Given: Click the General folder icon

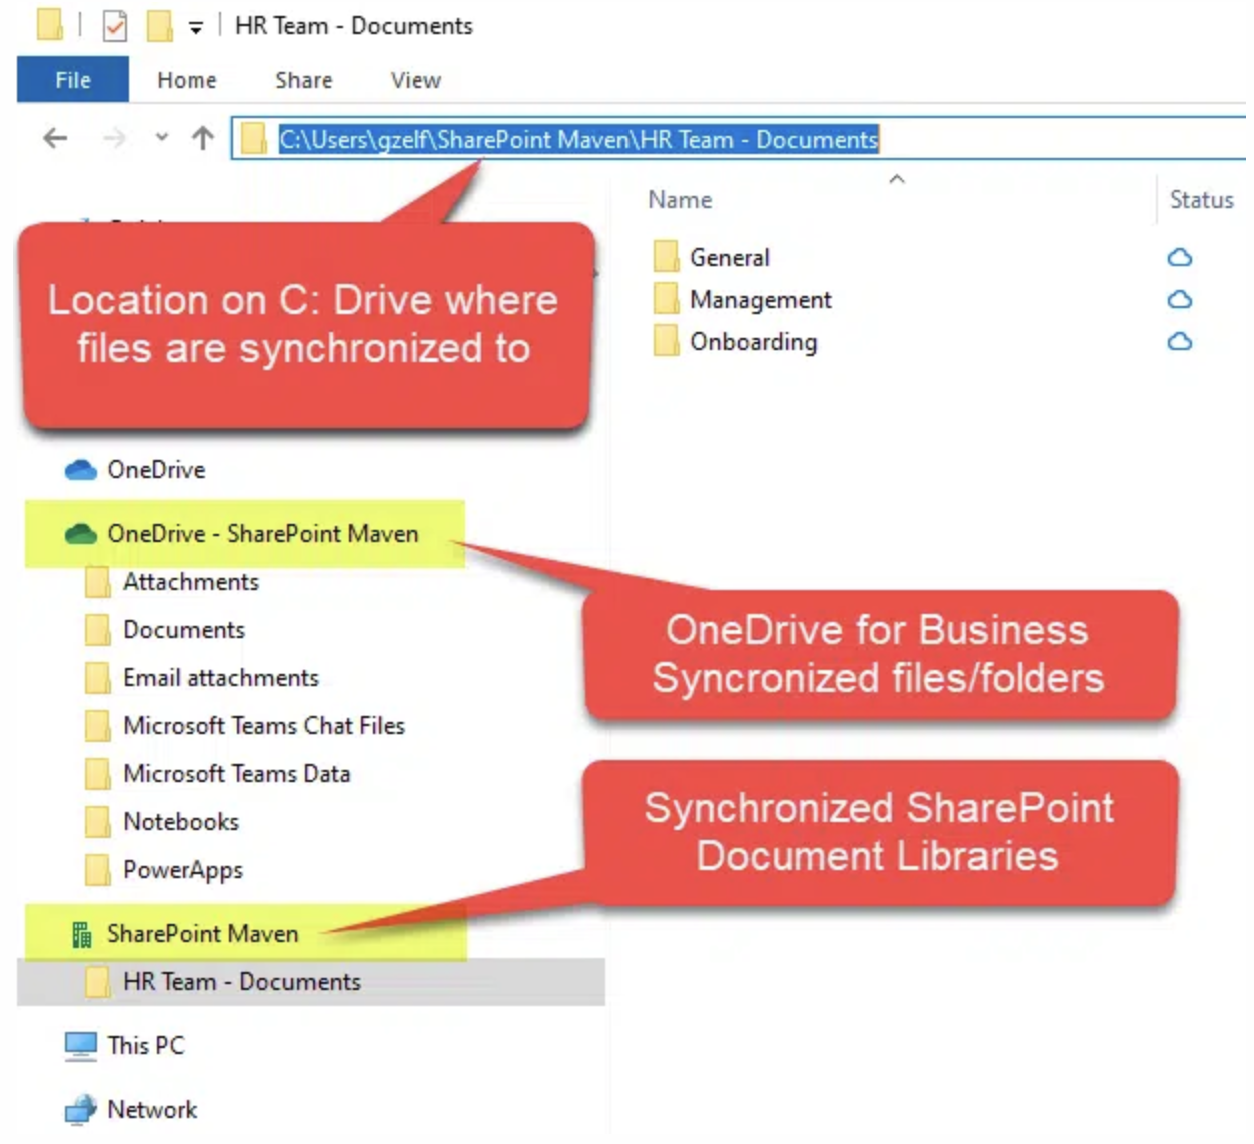Looking at the screenshot, I should (666, 257).
